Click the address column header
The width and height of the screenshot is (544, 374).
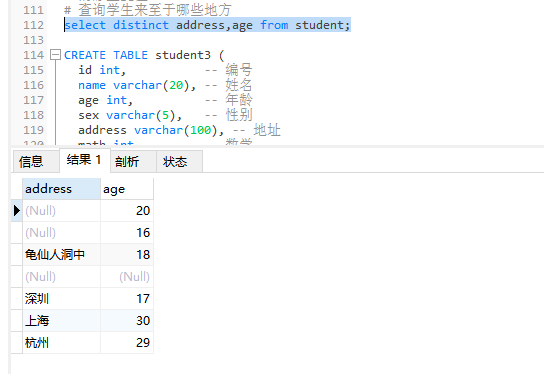tap(61, 189)
